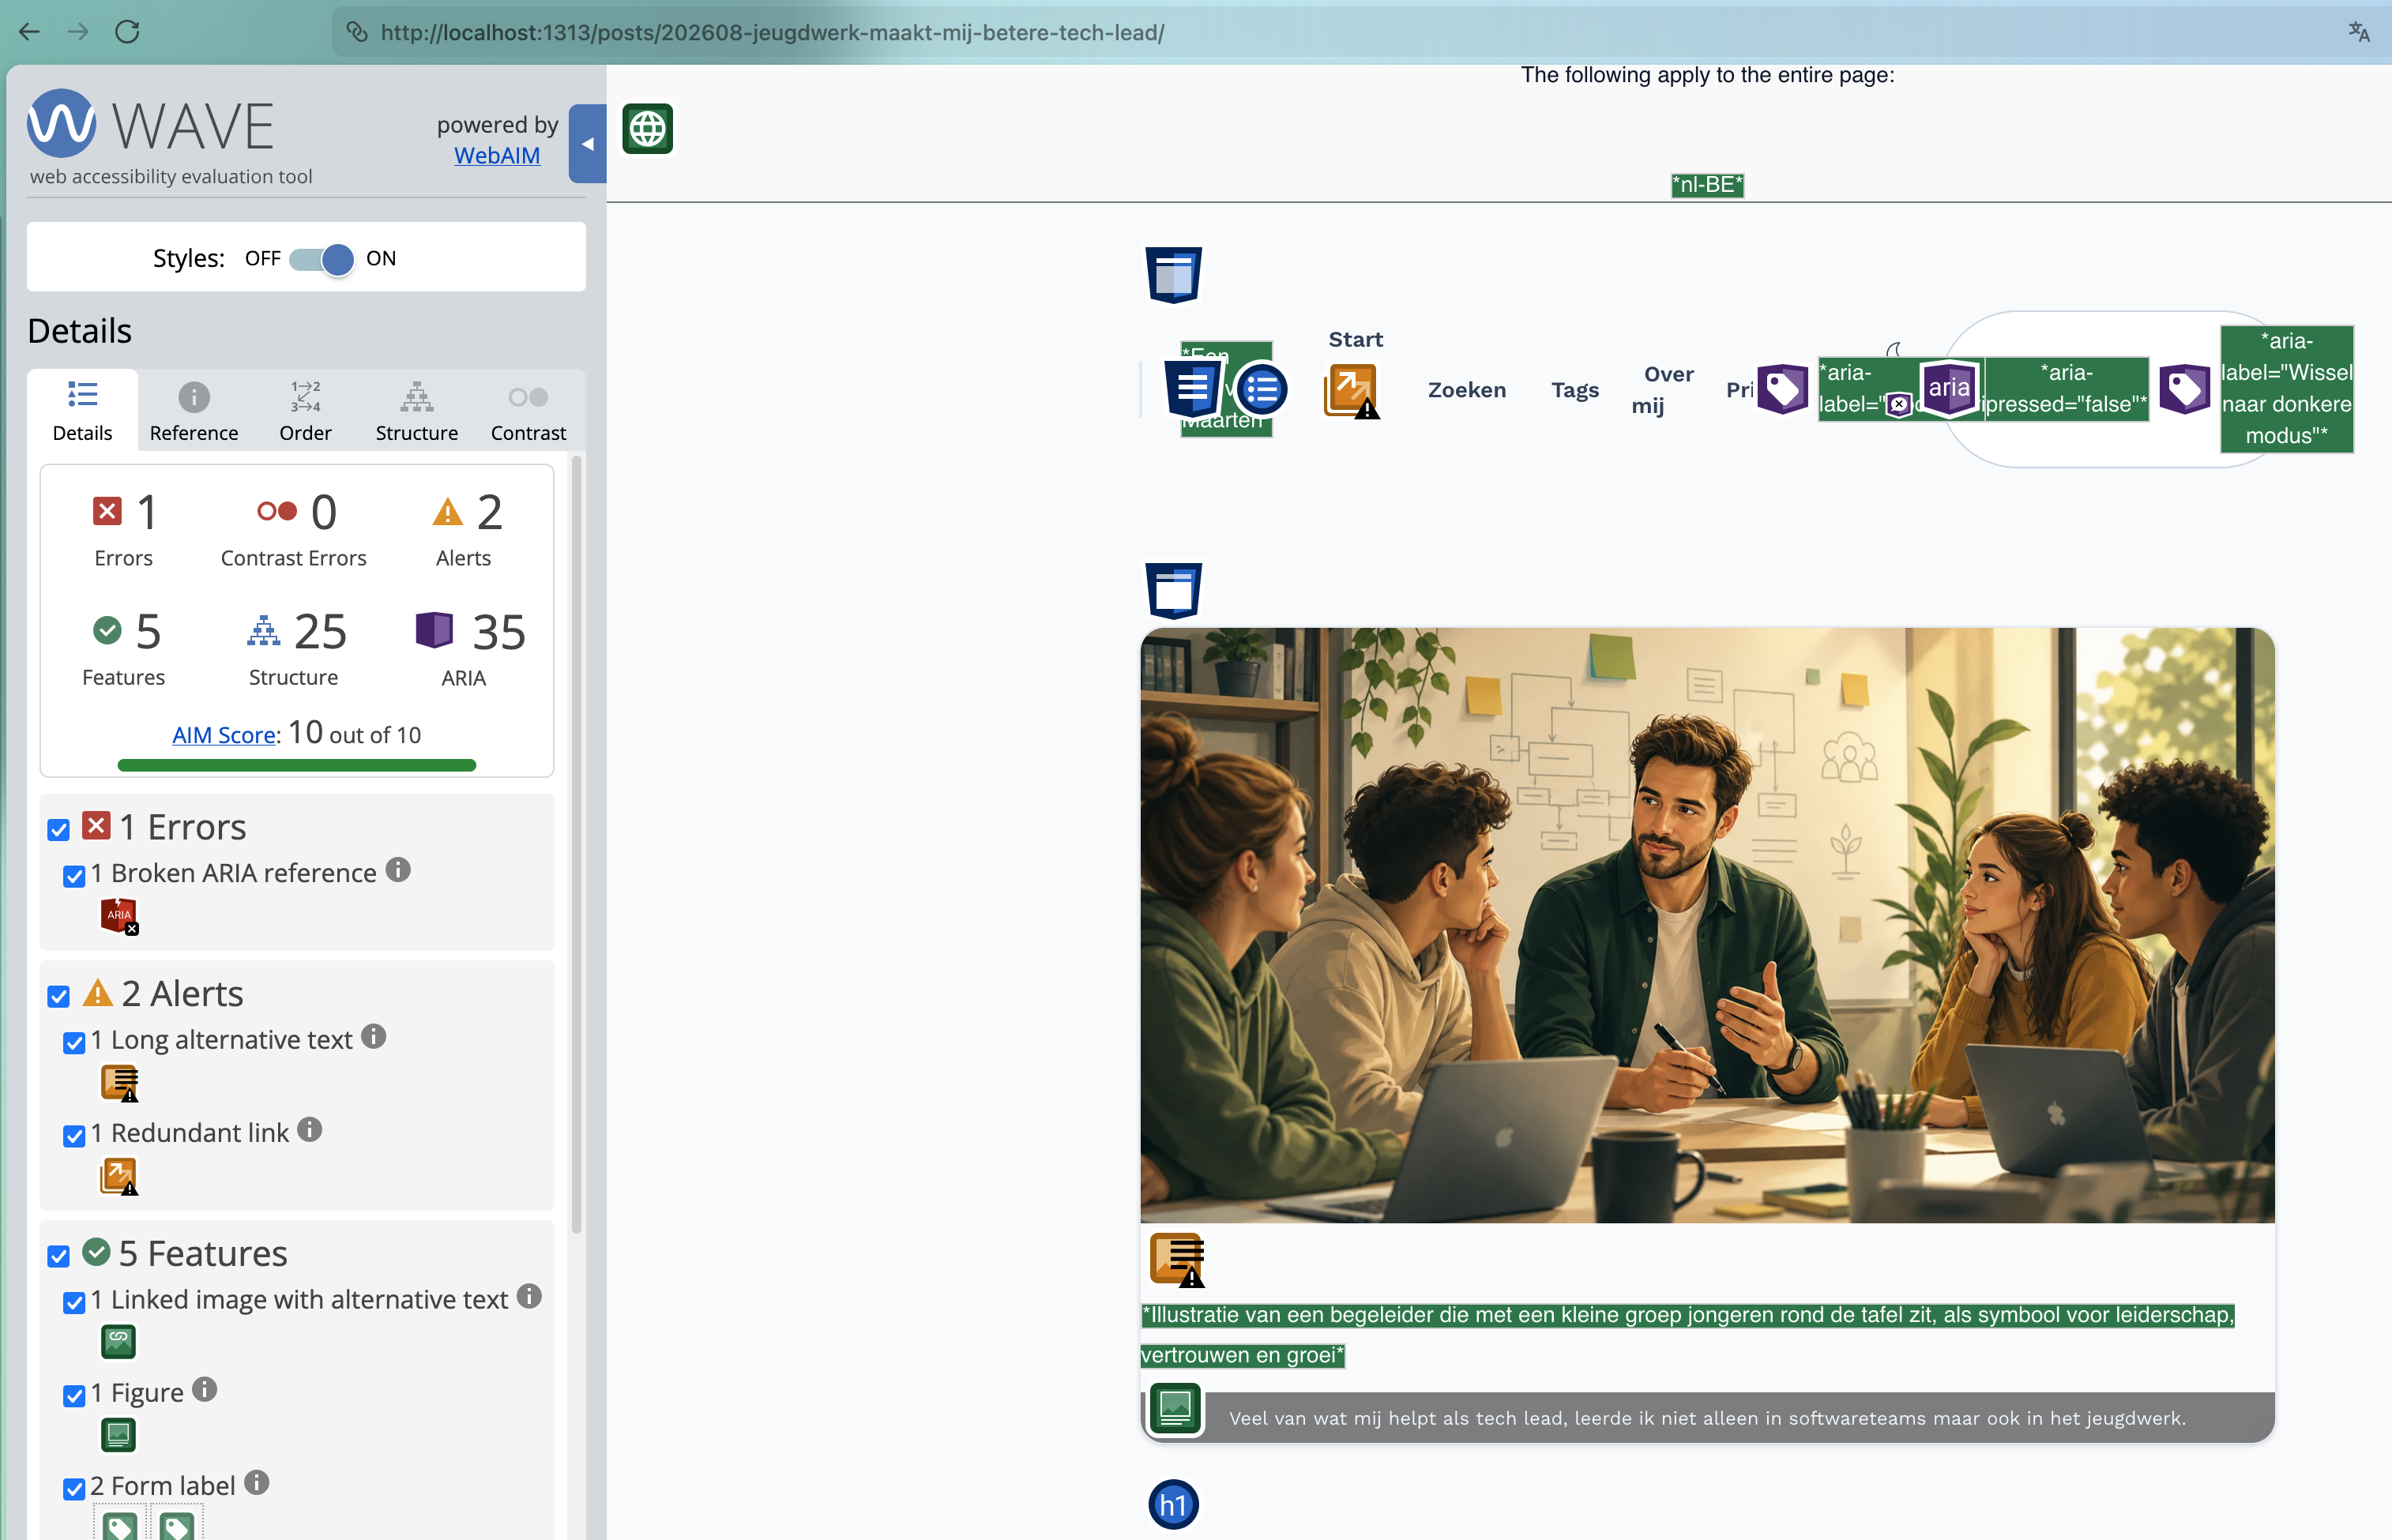Switch to the Contrast tab
The width and height of the screenshot is (2392, 1540).
528,411
